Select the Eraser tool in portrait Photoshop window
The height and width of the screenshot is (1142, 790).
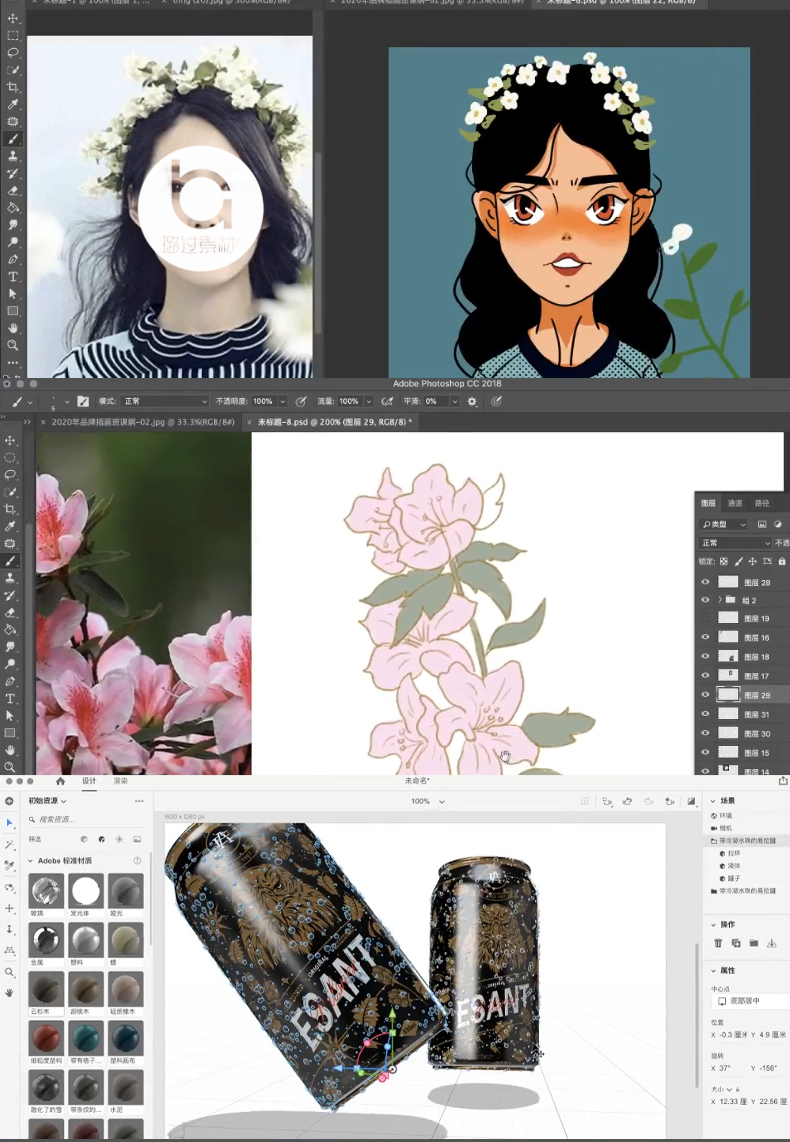coord(12,191)
